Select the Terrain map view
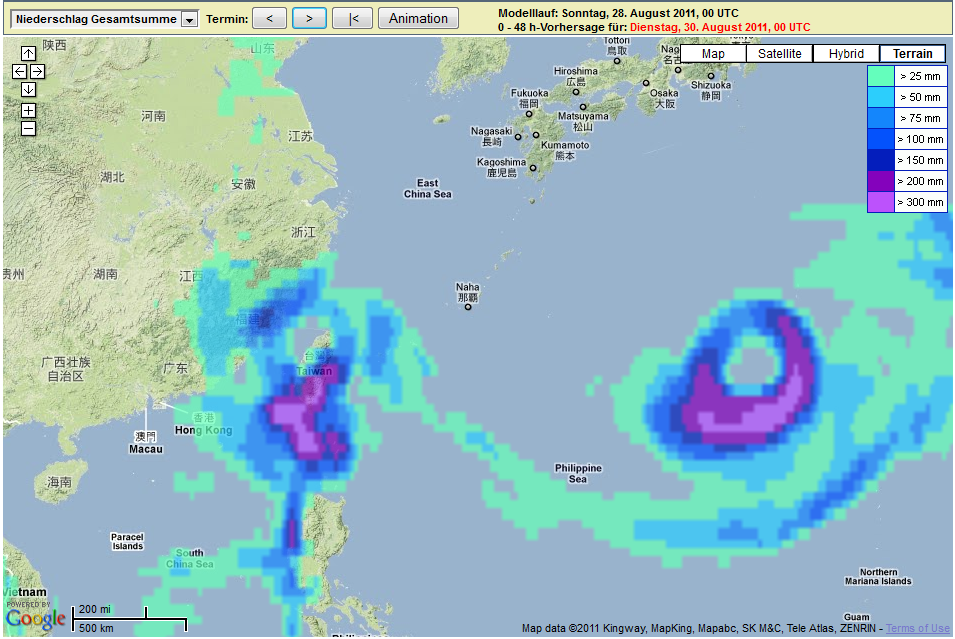 pyautogui.click(x=912, y=54)
